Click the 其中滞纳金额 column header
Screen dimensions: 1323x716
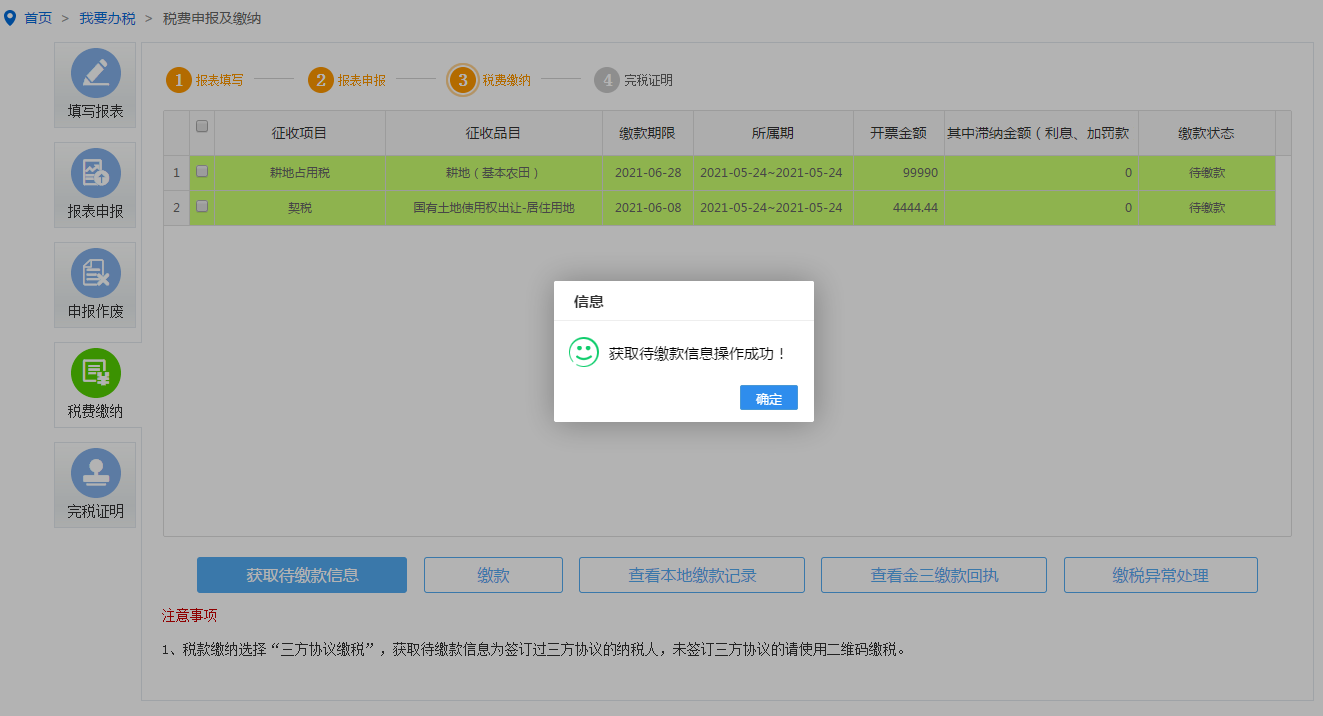[x=1041, y=133]
